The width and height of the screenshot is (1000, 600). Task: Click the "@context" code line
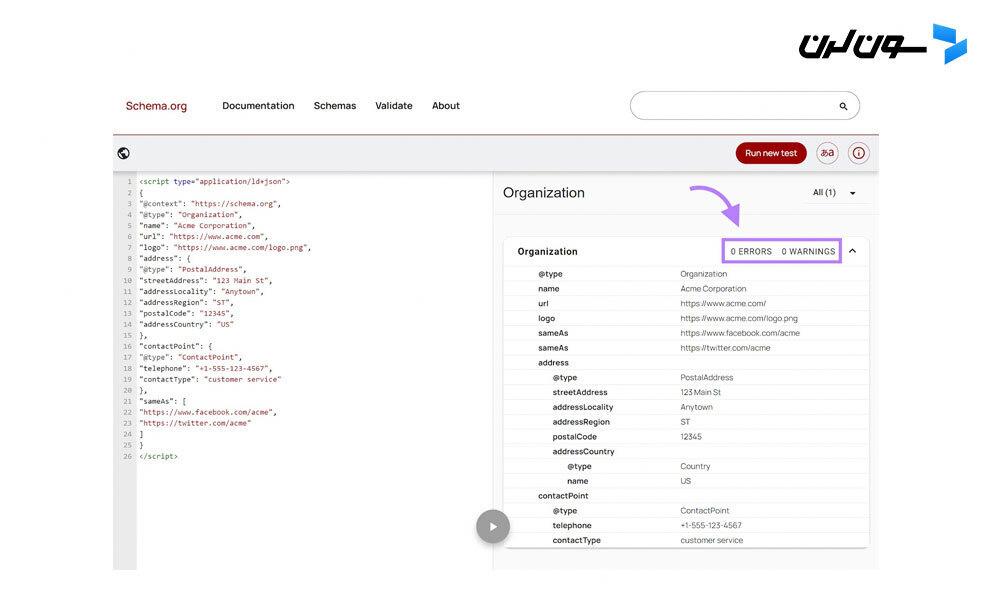210,204
